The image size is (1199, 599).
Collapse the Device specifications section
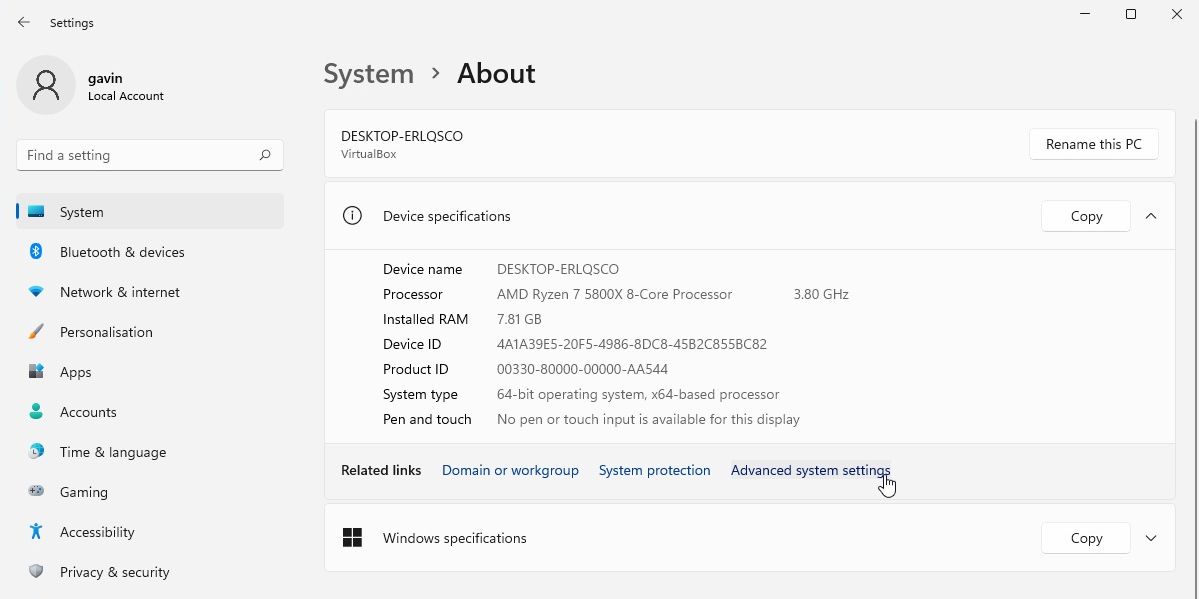click(x=1151, y=216)
